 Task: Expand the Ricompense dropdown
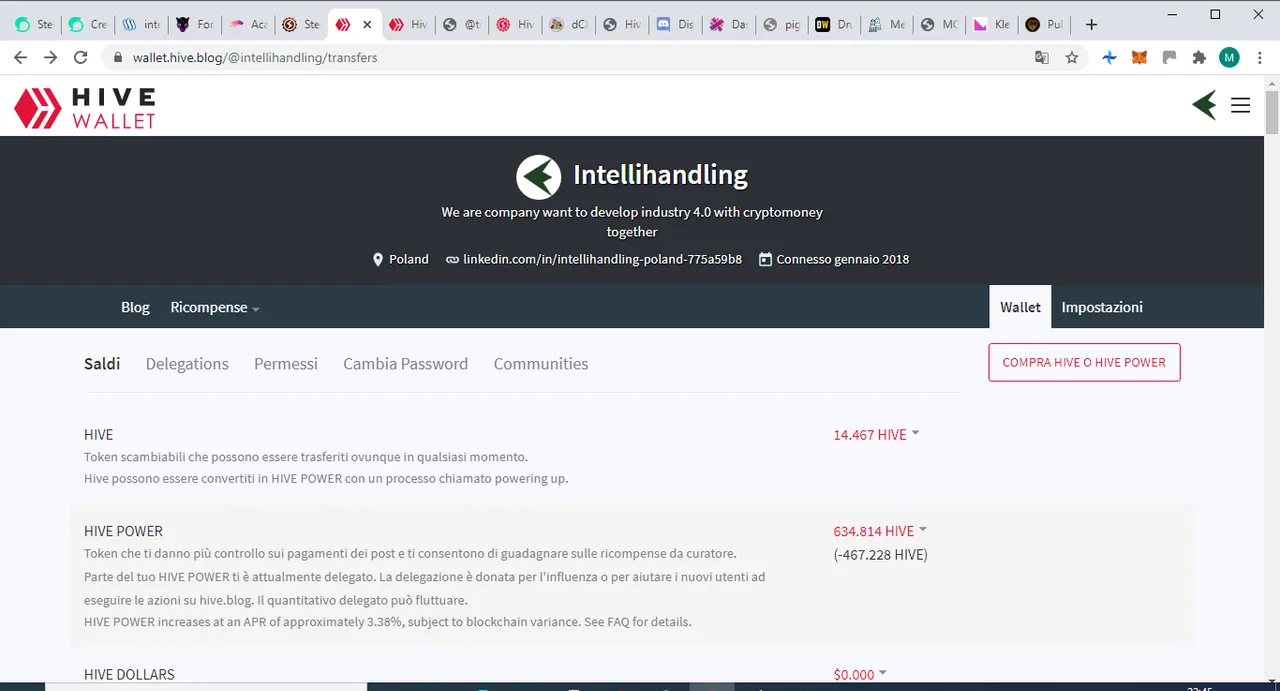click(x=215, y=307)
